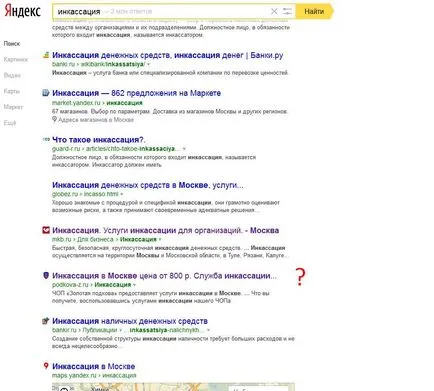Expand dropdown arrow next to bankir.ru URL

pos(208,330)
